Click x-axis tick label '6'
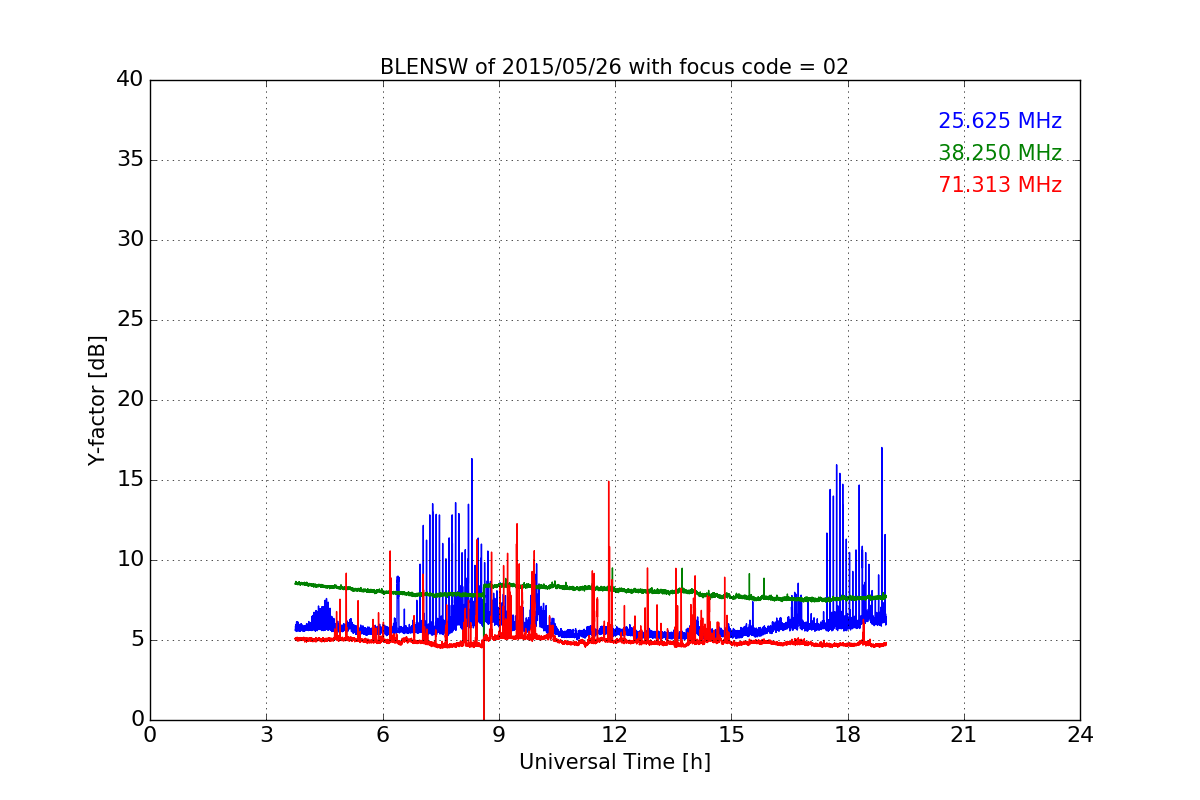The height and width of the screenshot is (800, 1200). [x=382, y=735]
